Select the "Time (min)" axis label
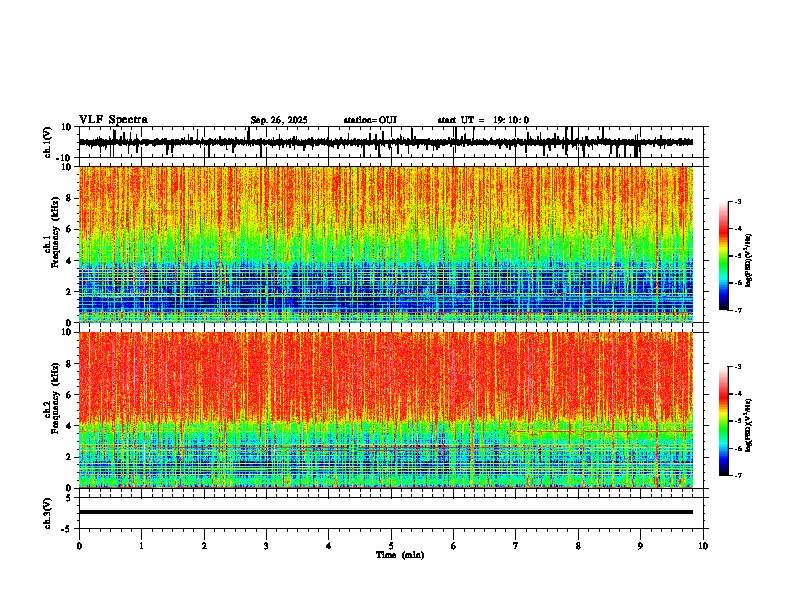Image resolution: width=792 pixels, height=612 pixels. click(x=400, y=555)
